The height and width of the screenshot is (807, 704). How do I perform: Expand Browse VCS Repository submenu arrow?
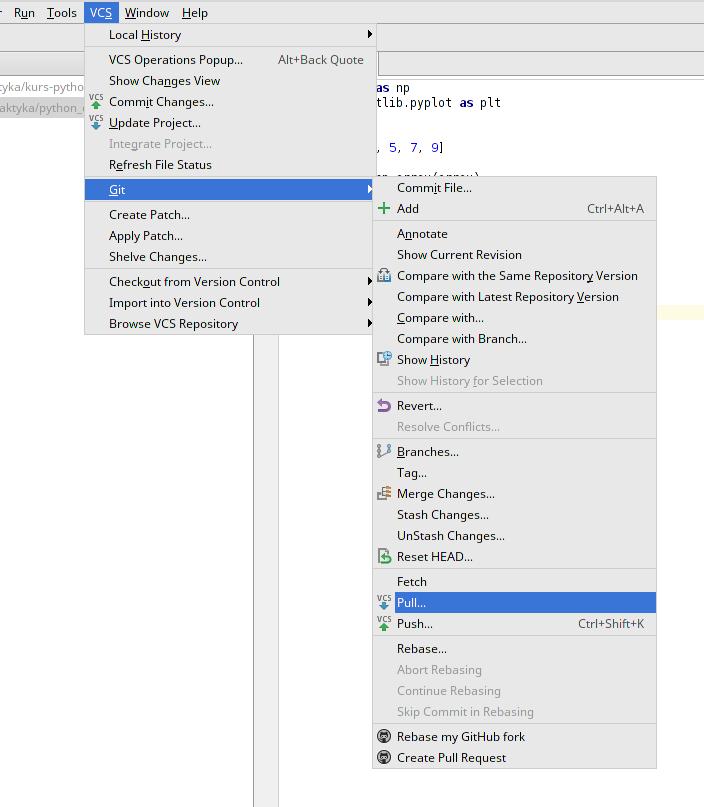click(x=369, y=323)
